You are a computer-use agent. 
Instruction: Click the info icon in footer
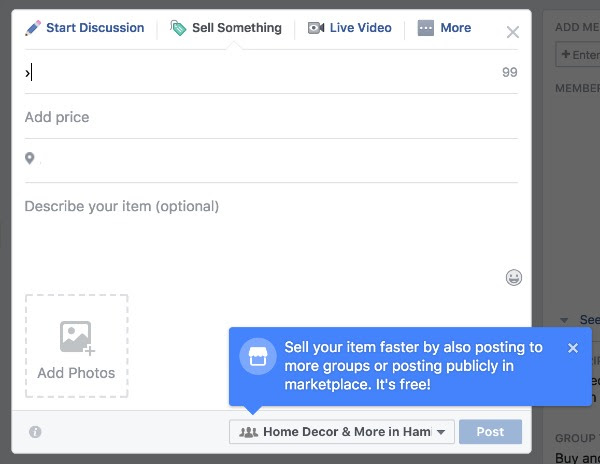(x=35, y=432)
